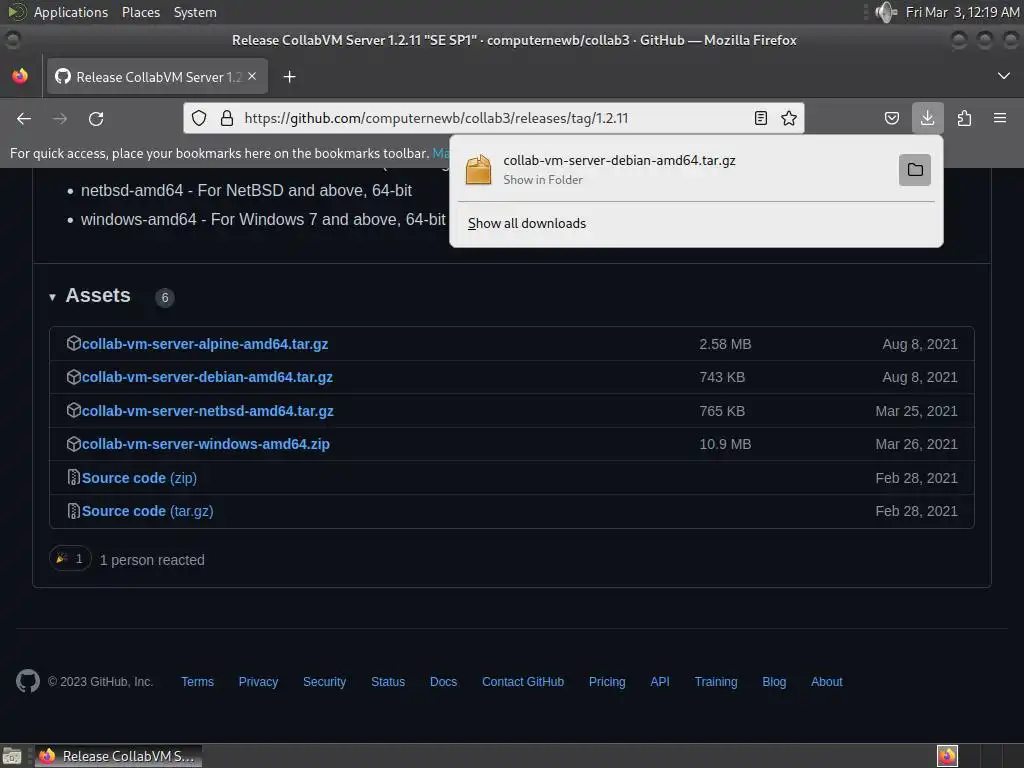Click the GitHub logo in footer
Screen dimensions: 1024x768
27,681
